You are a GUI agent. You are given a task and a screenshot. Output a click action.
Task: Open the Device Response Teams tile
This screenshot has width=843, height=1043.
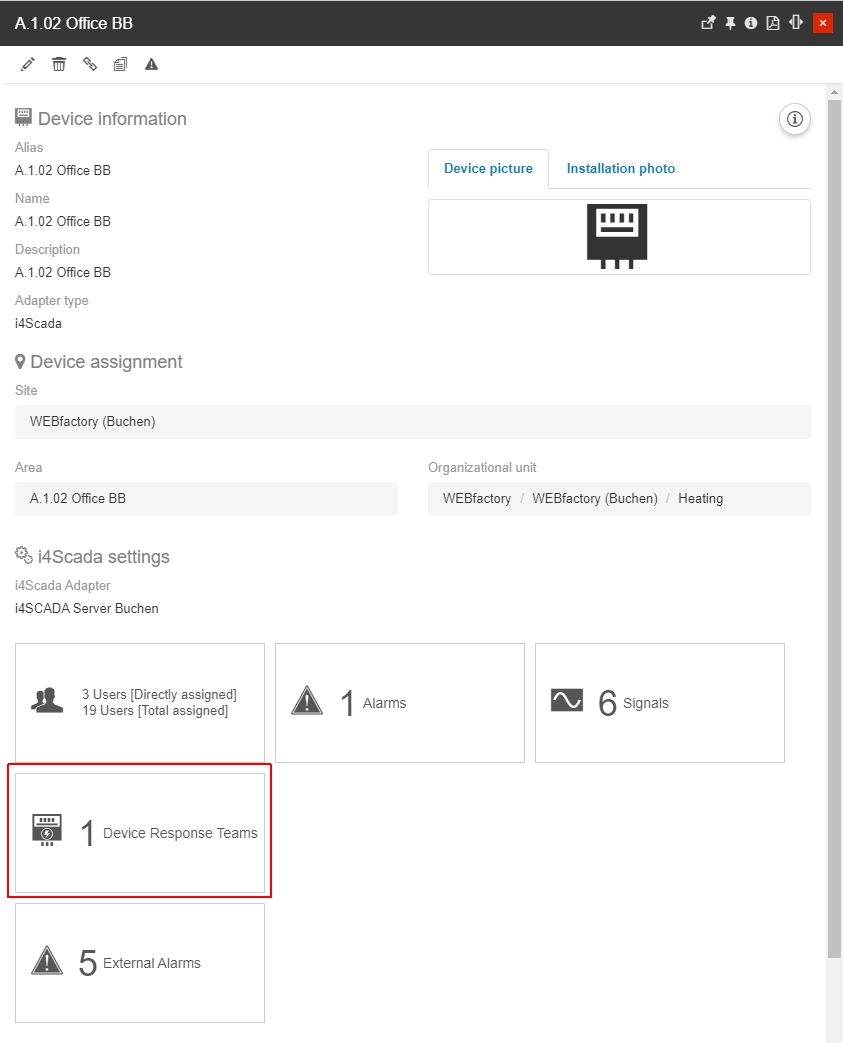[x=140, y=833]
